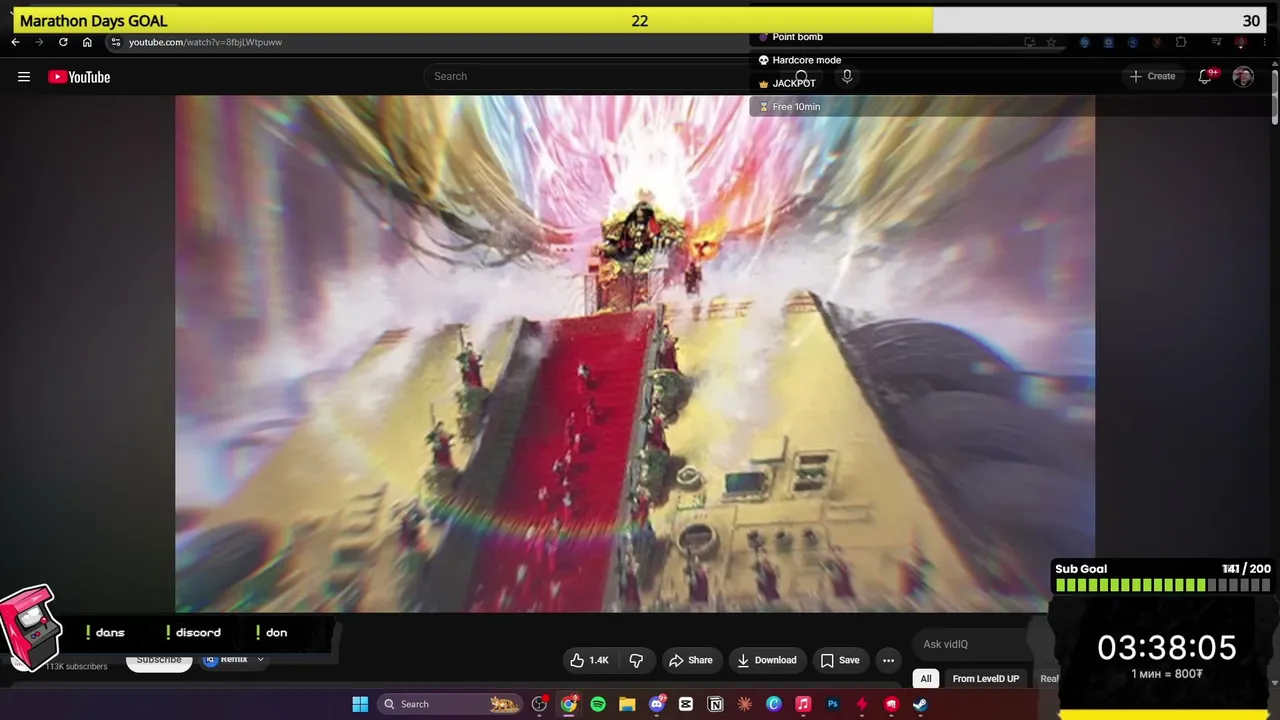Click the Point bomb overlay entry

[x=790, y=37]
